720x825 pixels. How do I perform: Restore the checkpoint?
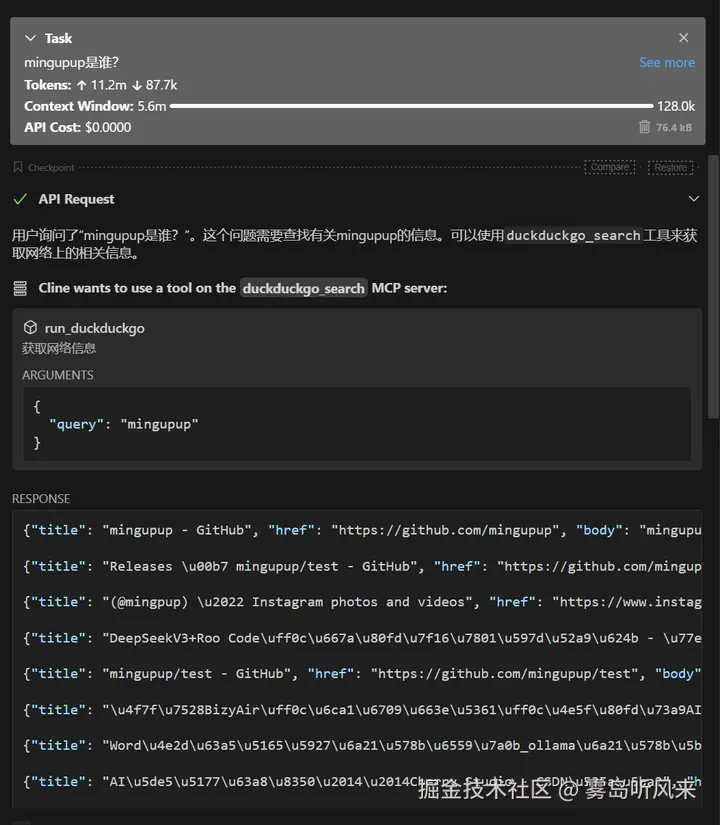point(670,167)
